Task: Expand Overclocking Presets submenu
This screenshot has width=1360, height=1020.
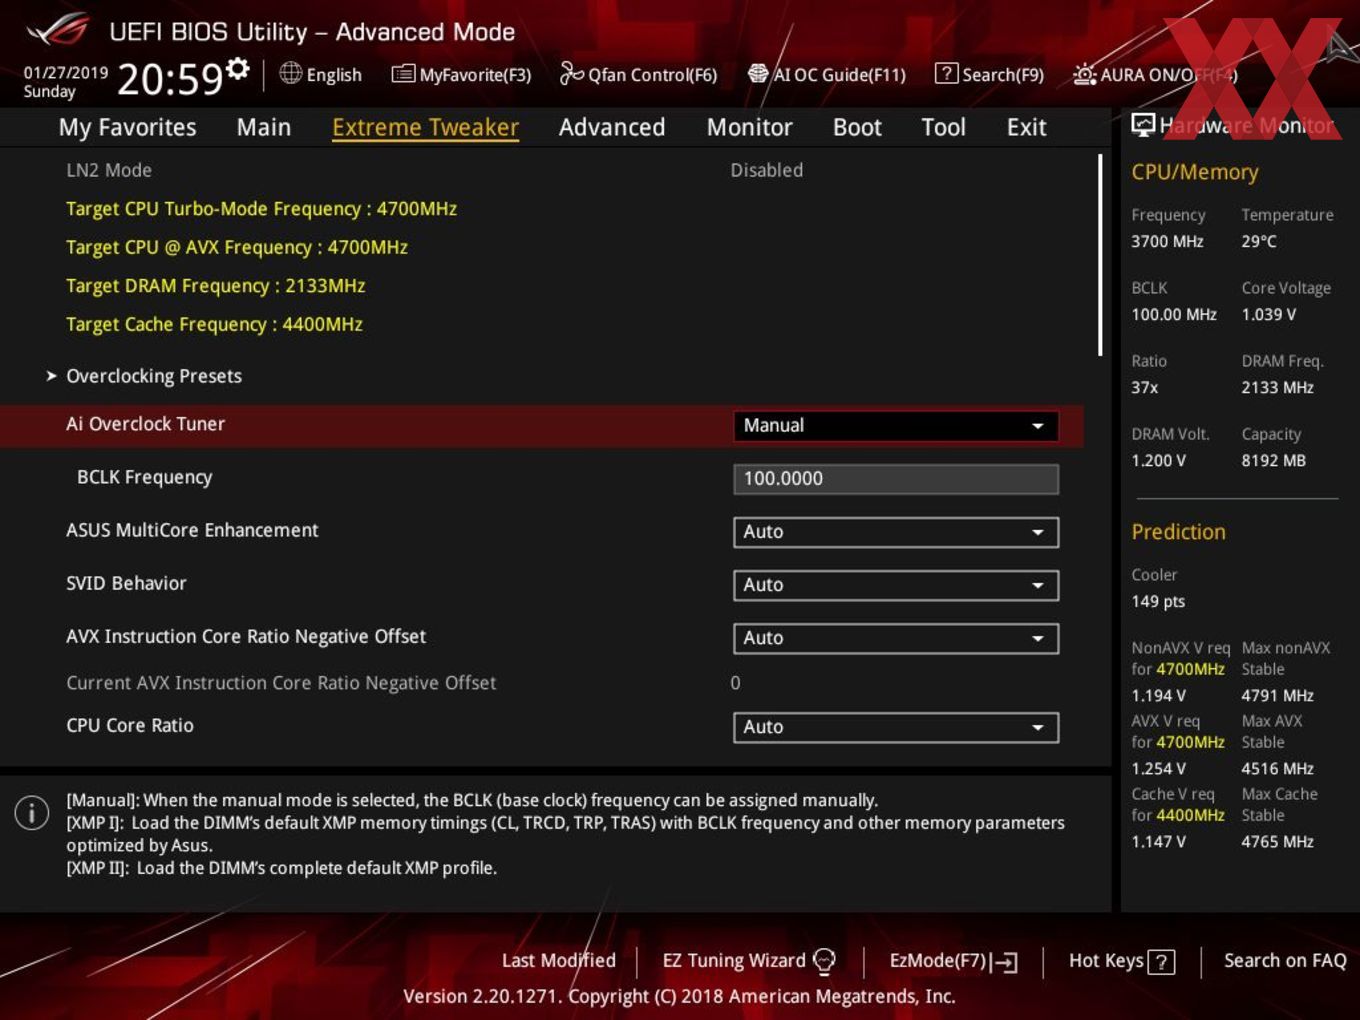Action: (x=154, y=376)
